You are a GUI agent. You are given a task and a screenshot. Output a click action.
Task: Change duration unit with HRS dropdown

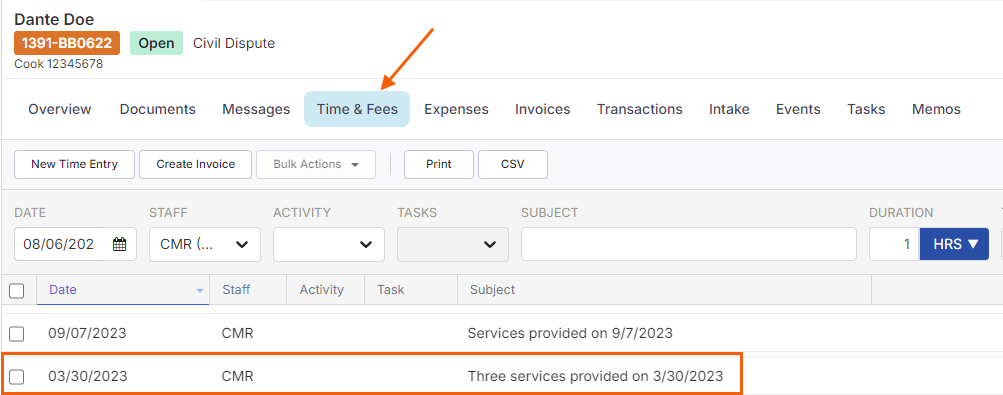(954, 244)
